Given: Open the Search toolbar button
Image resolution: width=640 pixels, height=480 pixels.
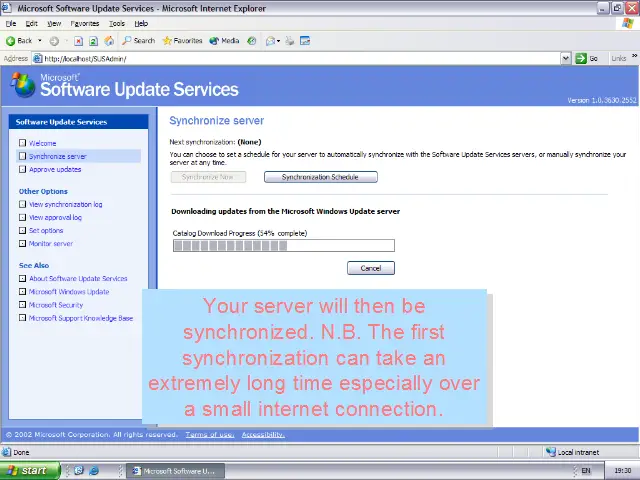Looking at the screenshot, I should tap(138, 40).
